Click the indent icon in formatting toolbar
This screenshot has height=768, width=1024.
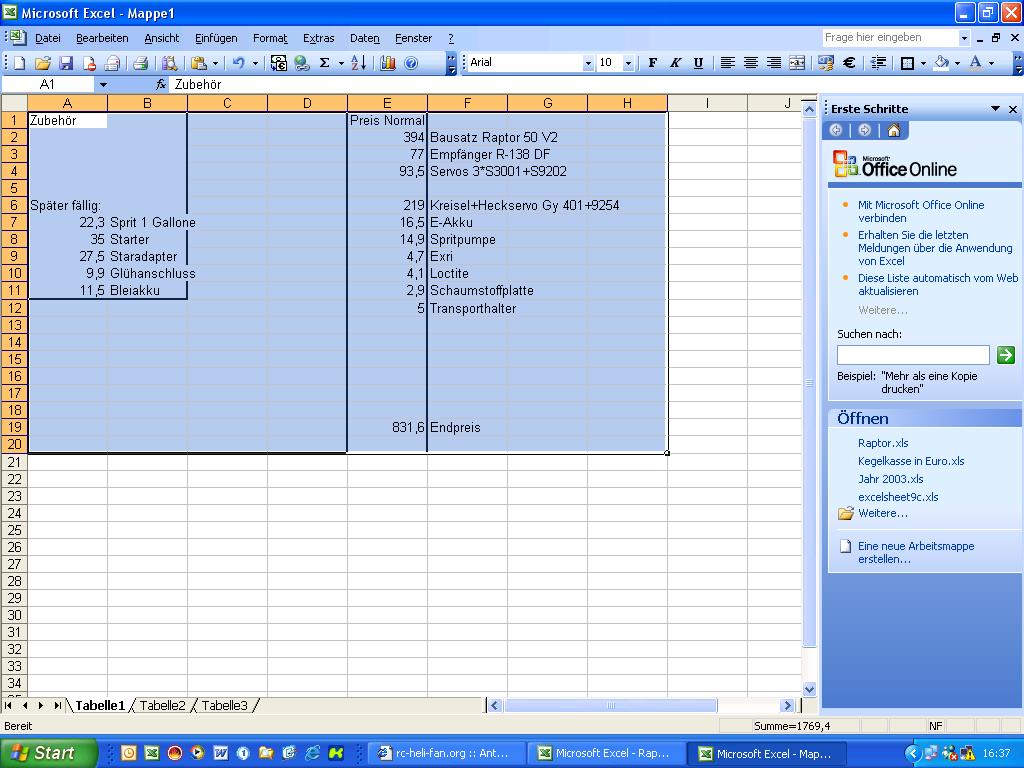tap(878, 63)
